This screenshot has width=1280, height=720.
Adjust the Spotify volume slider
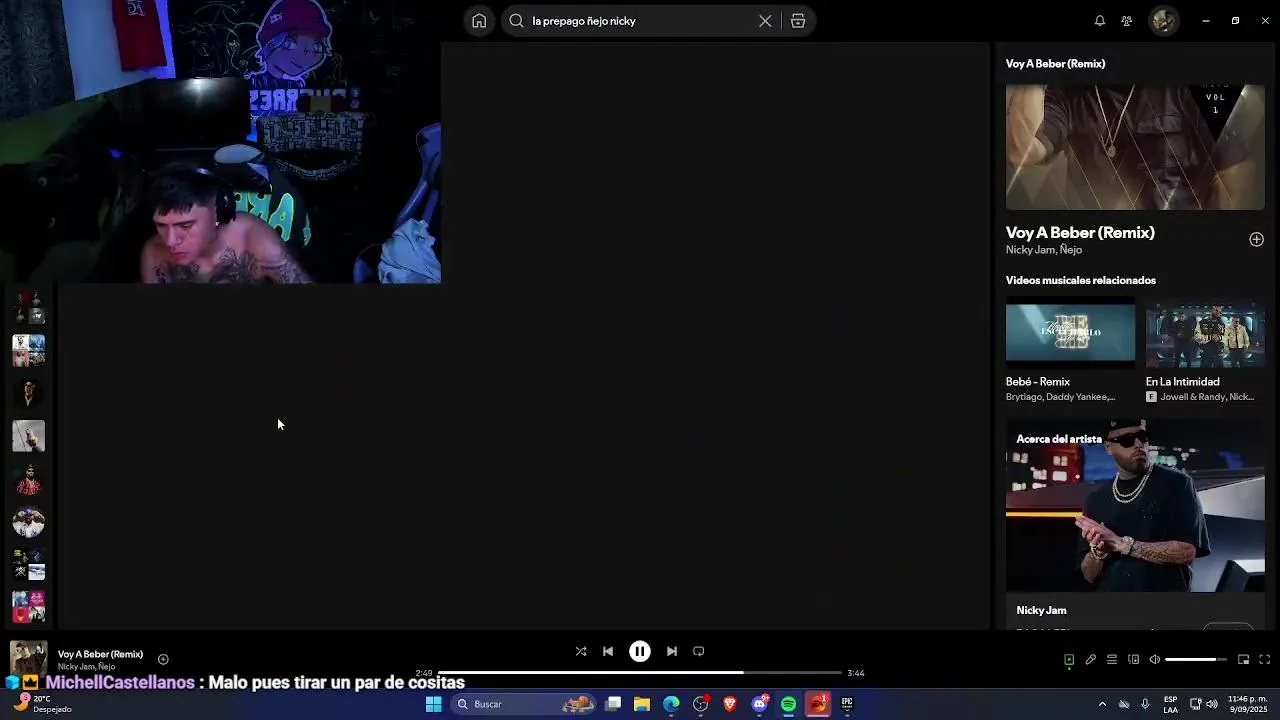[x=1196, y=659]
